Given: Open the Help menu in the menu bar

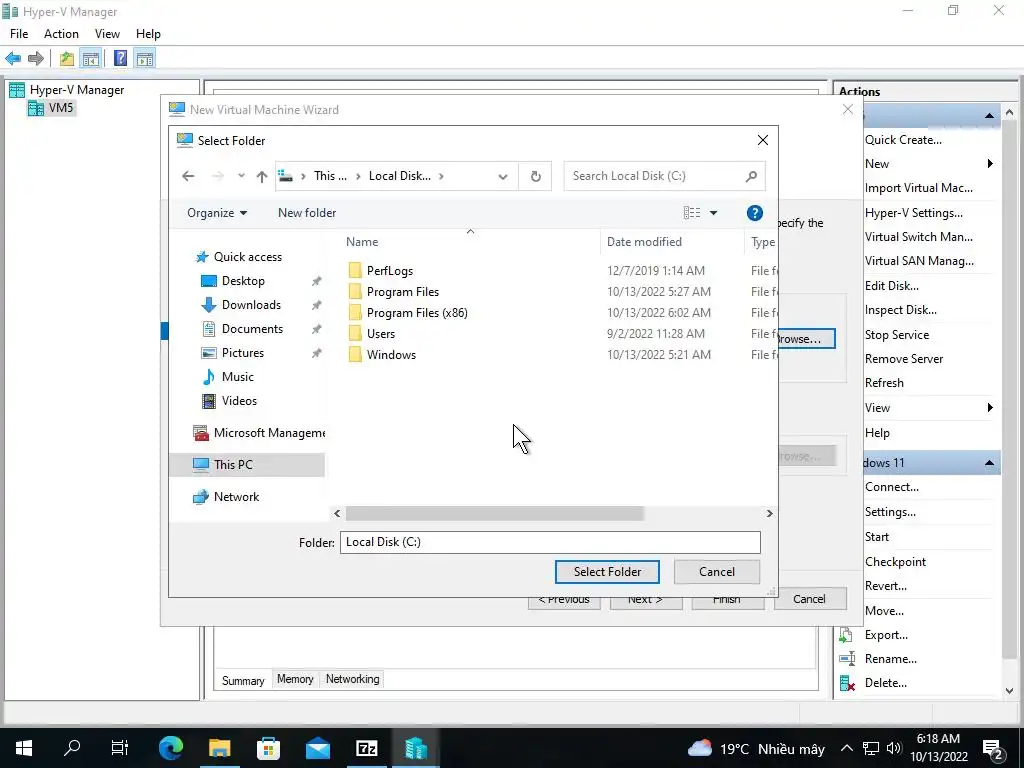Looking at the screenshot, I should tap(148, 34).
